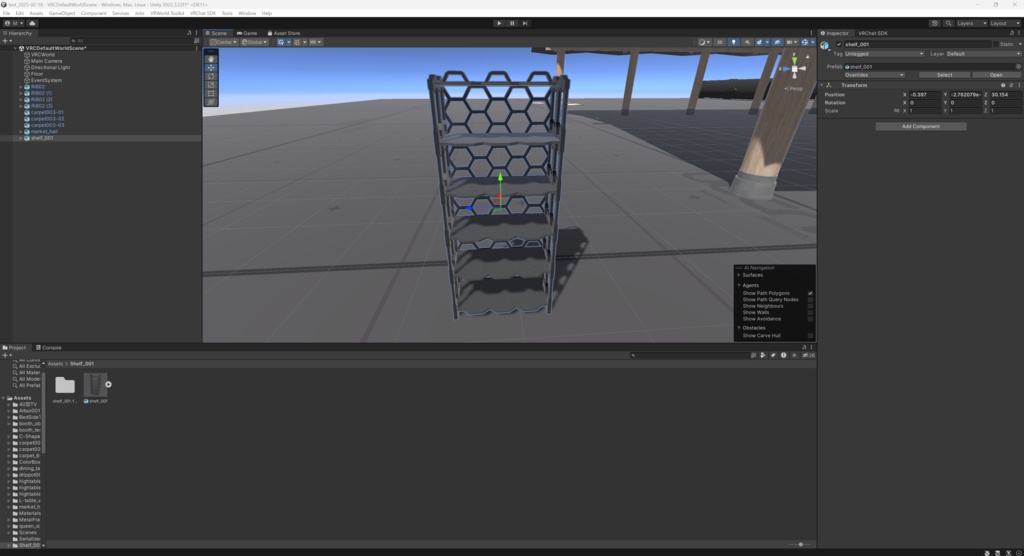Select carpet003-02 in Hierarchy
Viewport: 1024px width, 556px height.
(48, 119)
